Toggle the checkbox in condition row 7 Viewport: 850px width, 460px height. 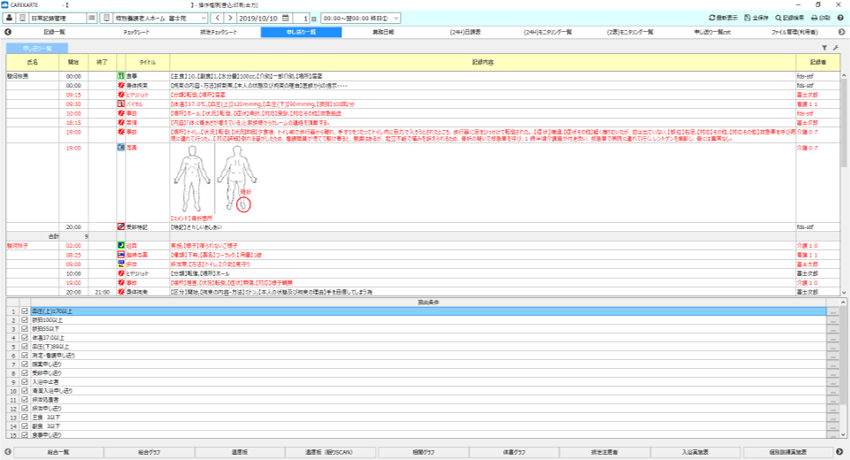[x=24, y=364]
